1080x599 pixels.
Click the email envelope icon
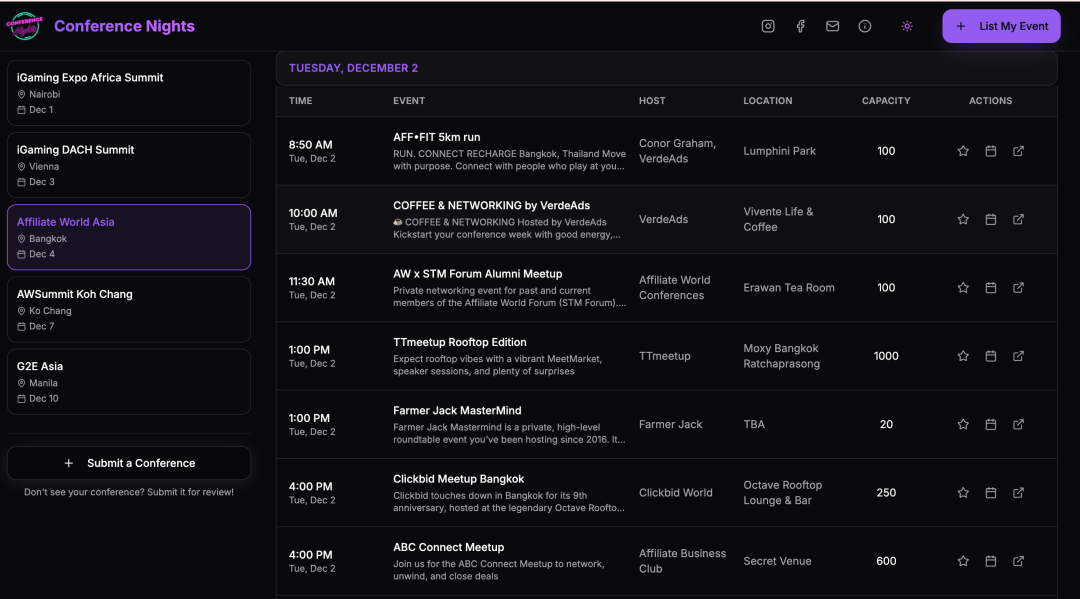(833, 26)
